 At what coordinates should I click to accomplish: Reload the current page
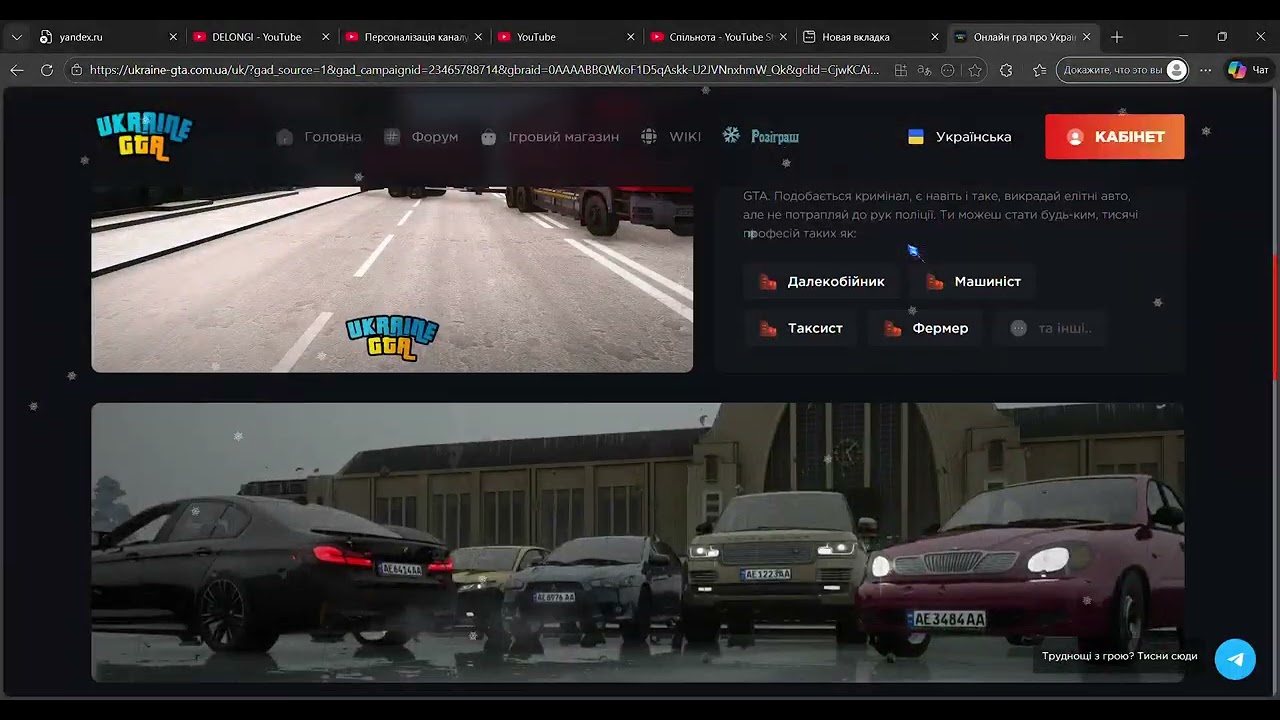pos(47,70)
